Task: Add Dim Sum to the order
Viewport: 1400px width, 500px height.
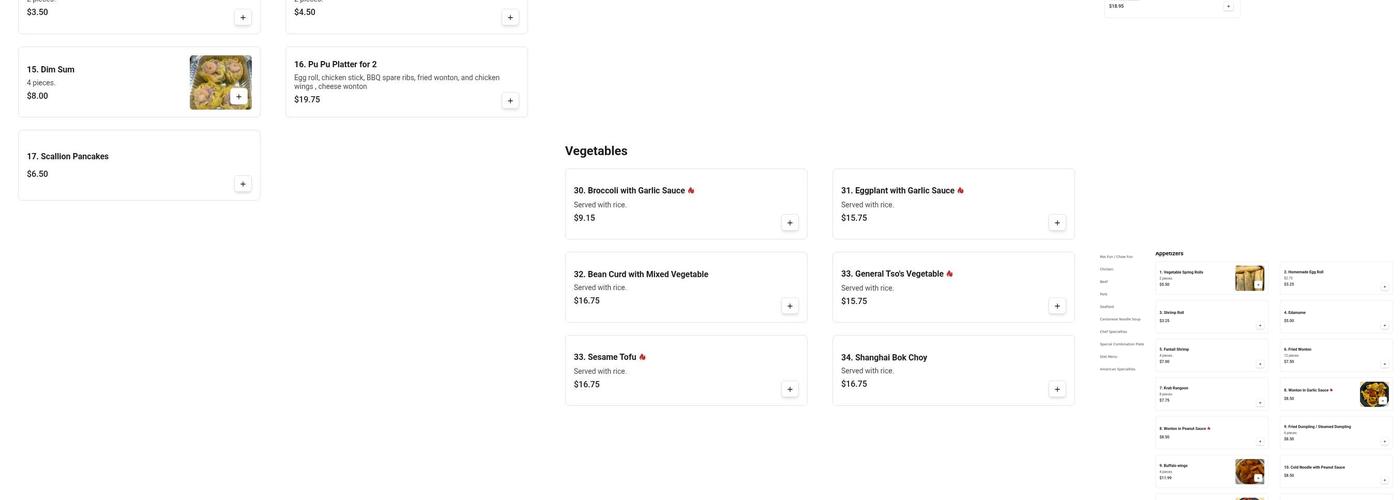Action: (239, 97)
